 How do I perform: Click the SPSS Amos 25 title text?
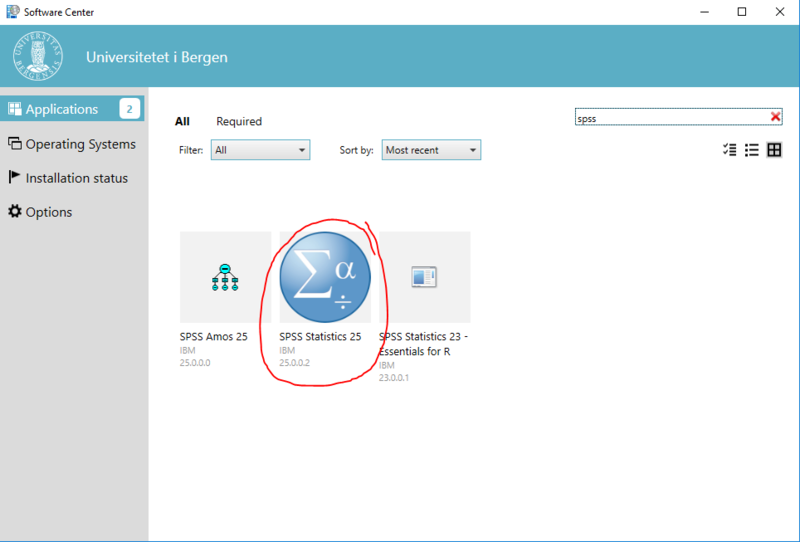click(x=213, y=336)
